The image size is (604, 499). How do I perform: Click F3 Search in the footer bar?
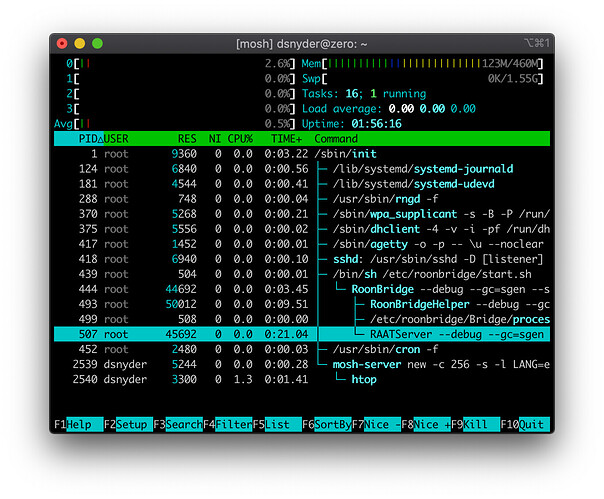coord(178,424)
